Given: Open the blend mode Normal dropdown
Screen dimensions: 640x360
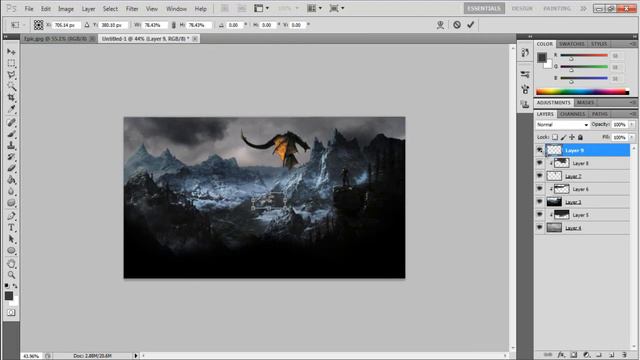Looking at the screenshot, I should point(562,124).
